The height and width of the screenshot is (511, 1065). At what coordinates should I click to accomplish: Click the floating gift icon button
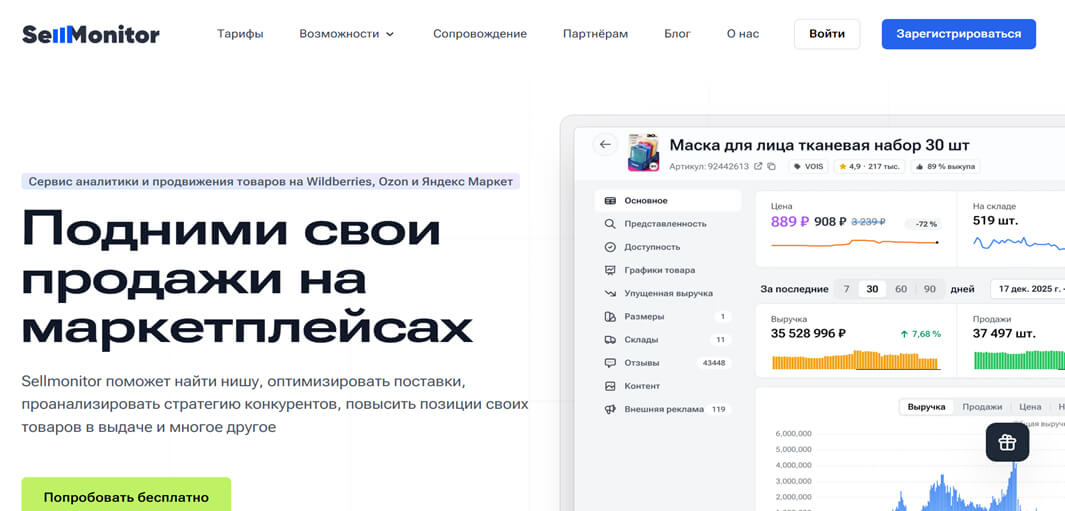1007,442
